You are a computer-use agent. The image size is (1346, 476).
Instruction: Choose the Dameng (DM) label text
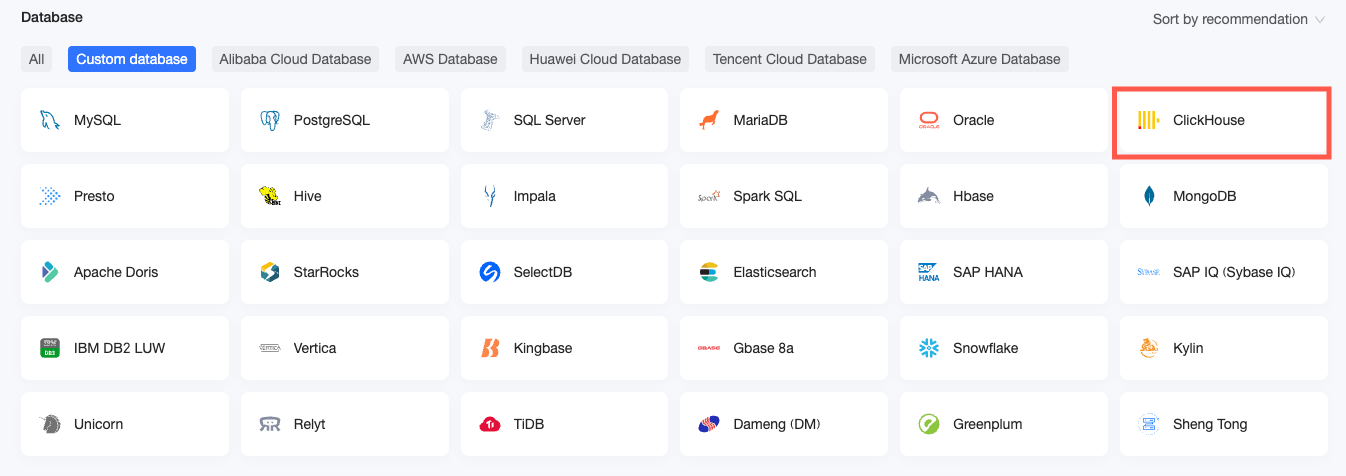(777, 424)
